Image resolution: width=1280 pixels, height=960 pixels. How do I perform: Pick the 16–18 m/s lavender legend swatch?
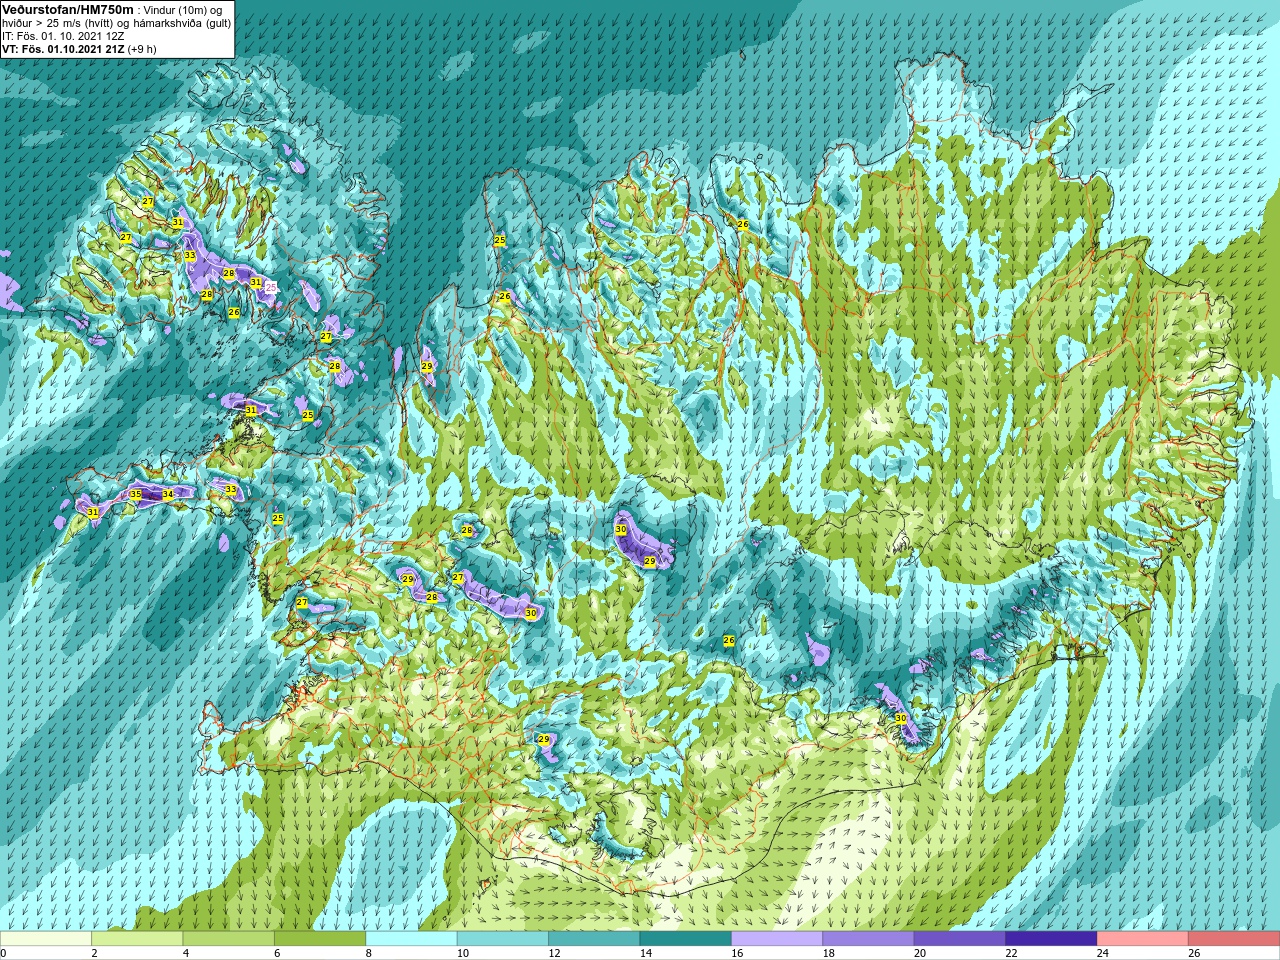(777, 939)
